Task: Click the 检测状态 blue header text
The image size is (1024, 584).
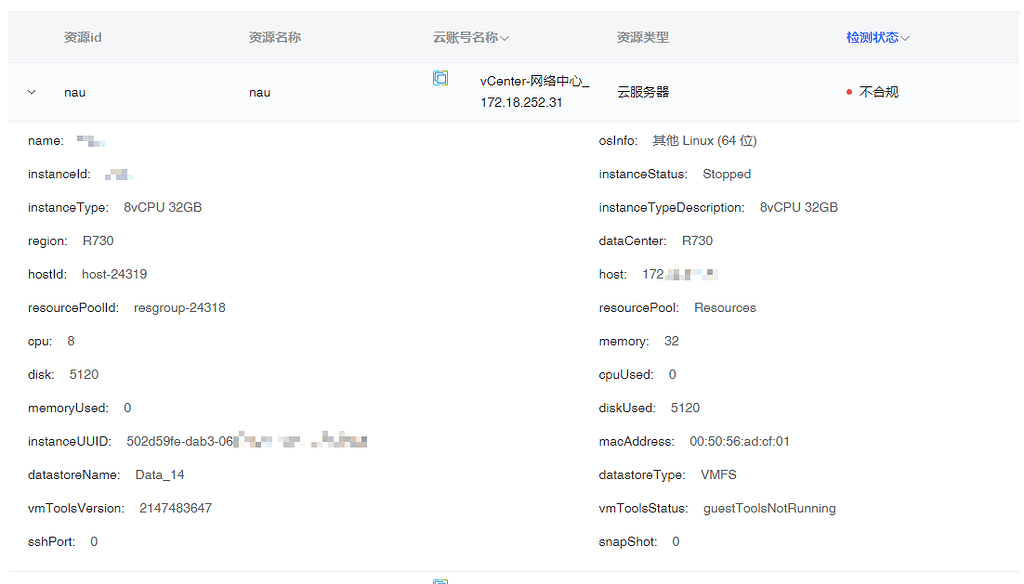Action: pyautogui.click(x=871, y=36)
